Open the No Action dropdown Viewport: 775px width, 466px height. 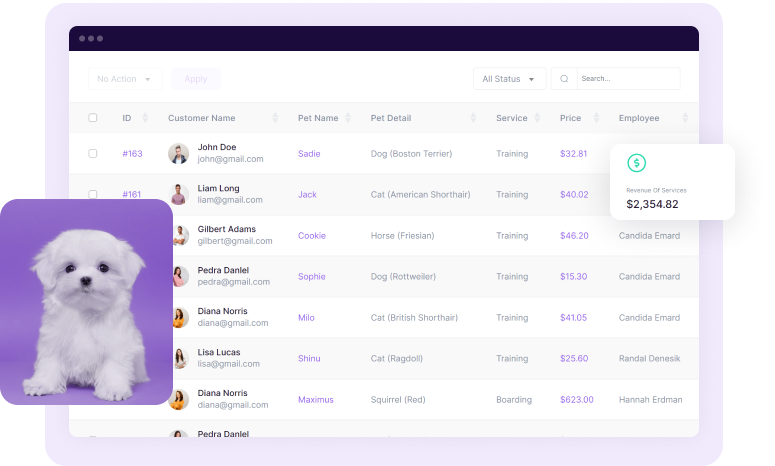point(125,79)
